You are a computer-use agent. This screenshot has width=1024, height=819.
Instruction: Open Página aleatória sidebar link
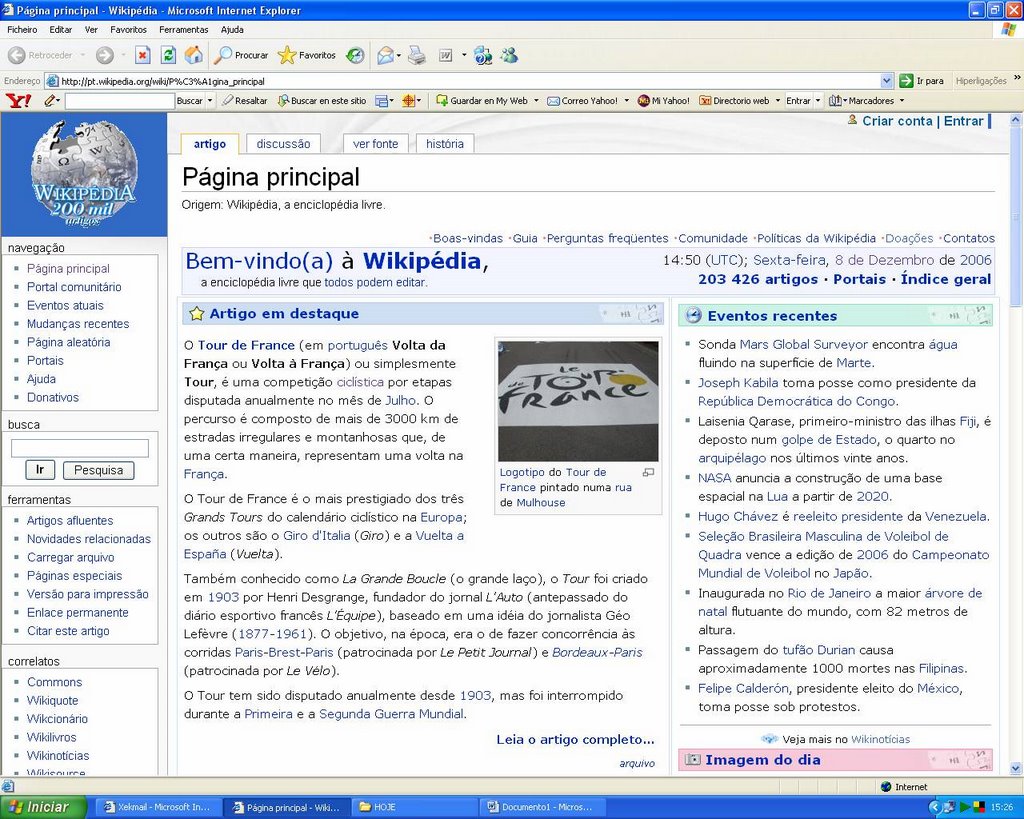69,342
